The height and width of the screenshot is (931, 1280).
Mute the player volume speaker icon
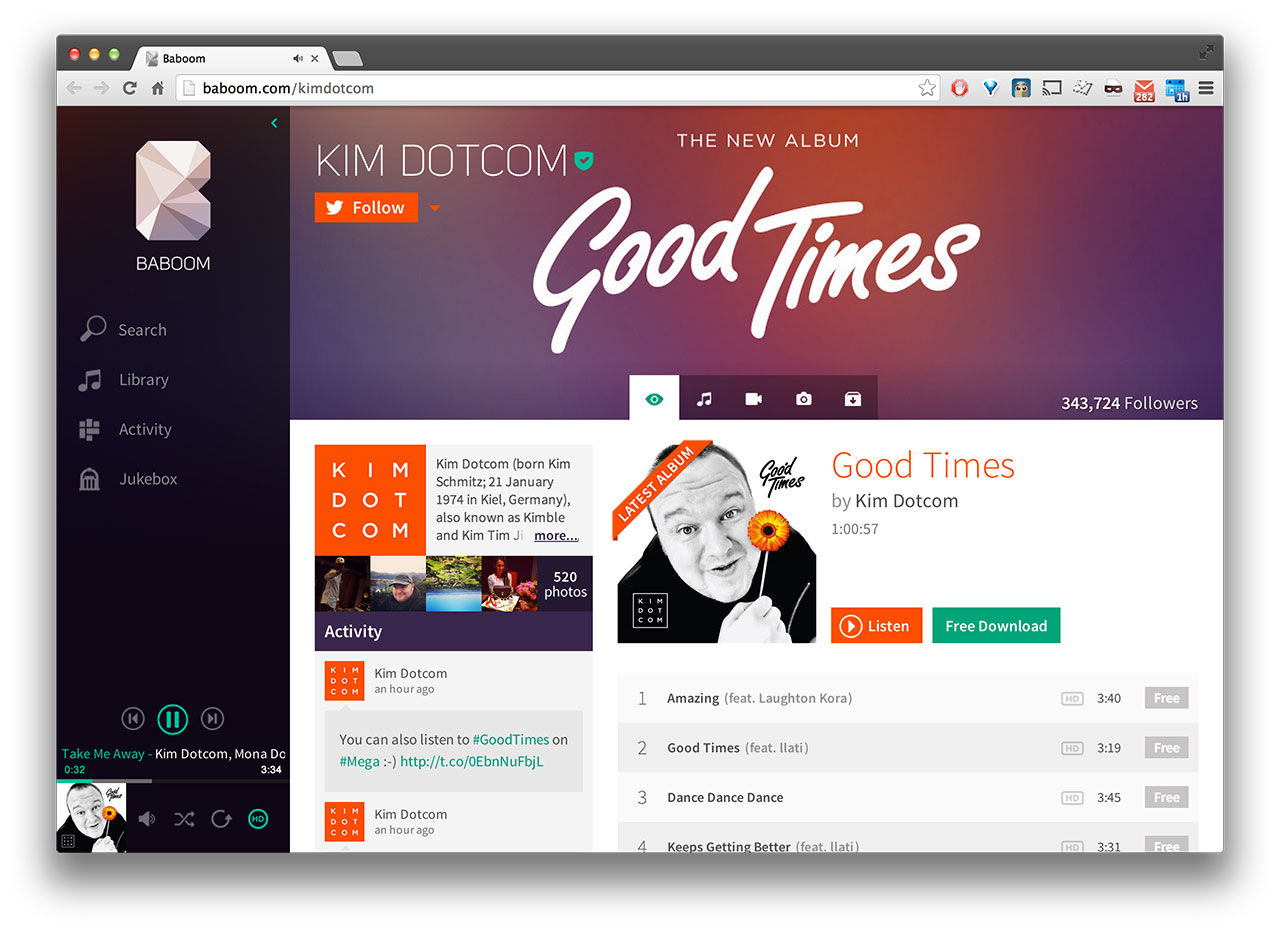tap(147, 819)
